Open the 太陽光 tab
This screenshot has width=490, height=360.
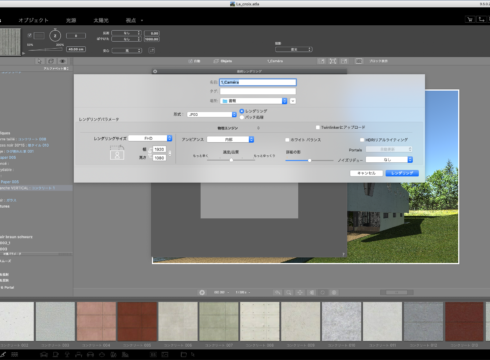click(x=101, y=20)
